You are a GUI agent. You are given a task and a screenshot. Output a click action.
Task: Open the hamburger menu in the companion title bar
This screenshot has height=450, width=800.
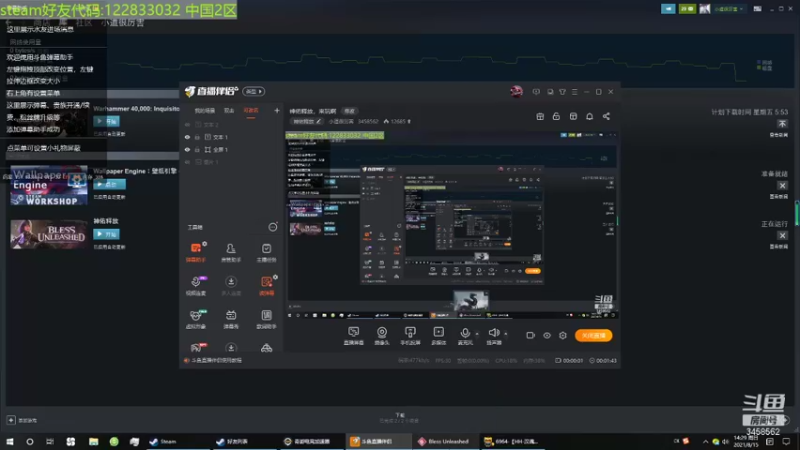pos(574,92)
